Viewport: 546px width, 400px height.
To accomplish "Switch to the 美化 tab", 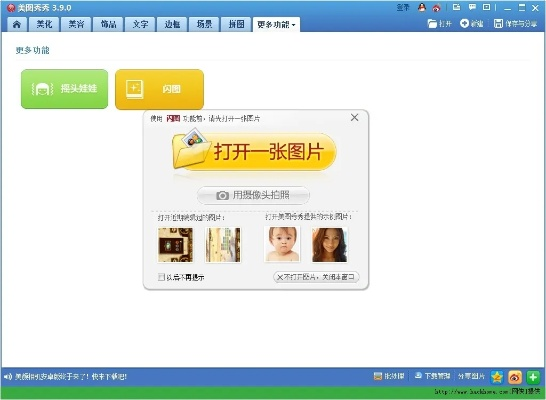I will pos(45,24).
